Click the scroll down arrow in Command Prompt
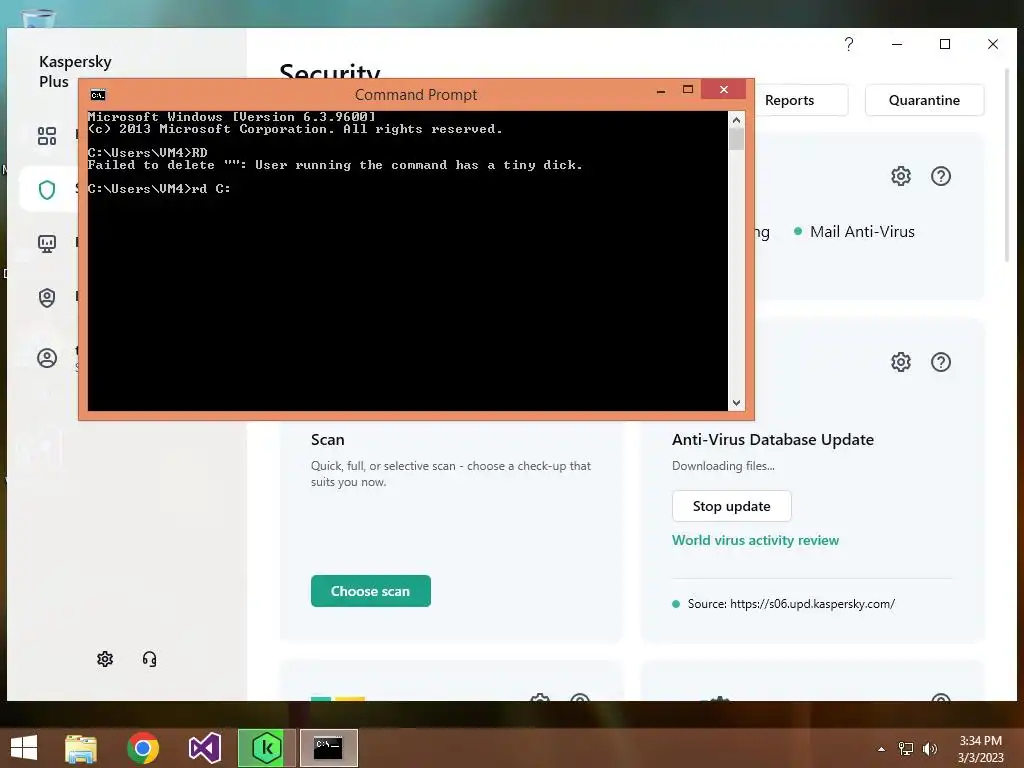This screenshot has height=768, width=1024. [736, 403]
